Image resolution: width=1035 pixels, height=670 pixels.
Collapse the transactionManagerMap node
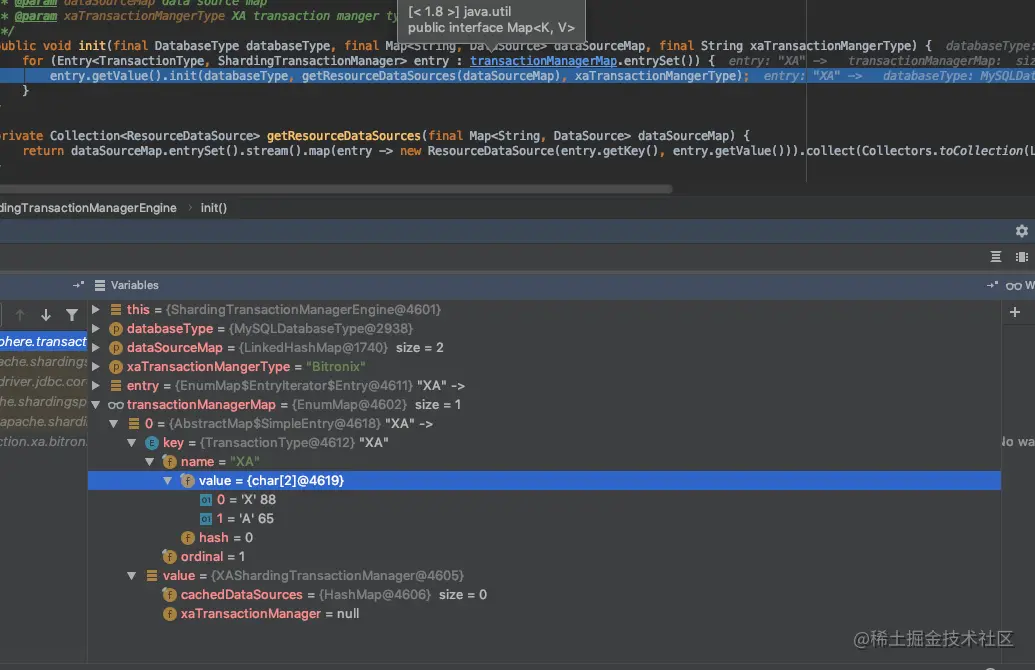click(x=96, y=405)
